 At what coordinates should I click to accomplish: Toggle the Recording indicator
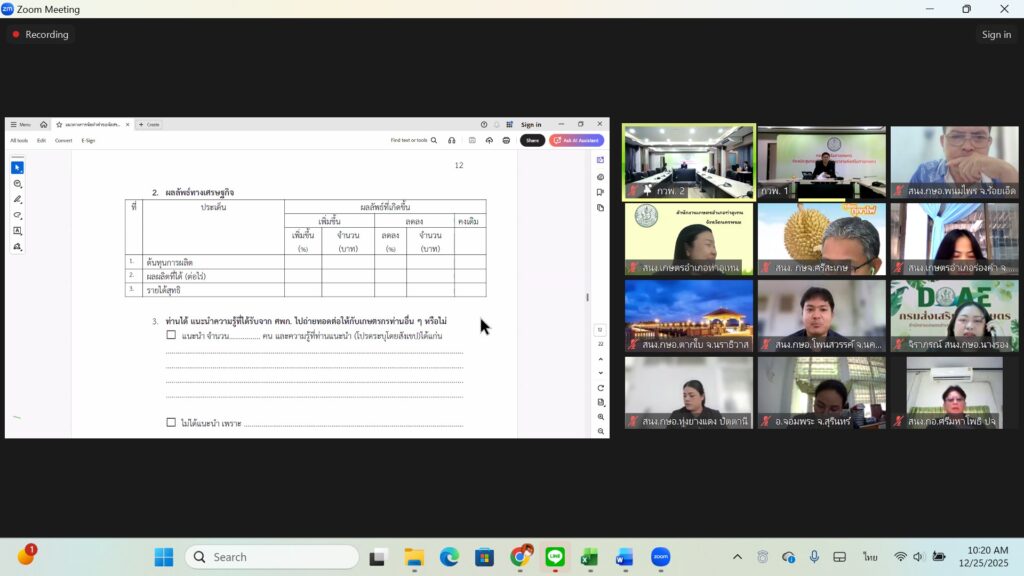[x=40, y=34]
